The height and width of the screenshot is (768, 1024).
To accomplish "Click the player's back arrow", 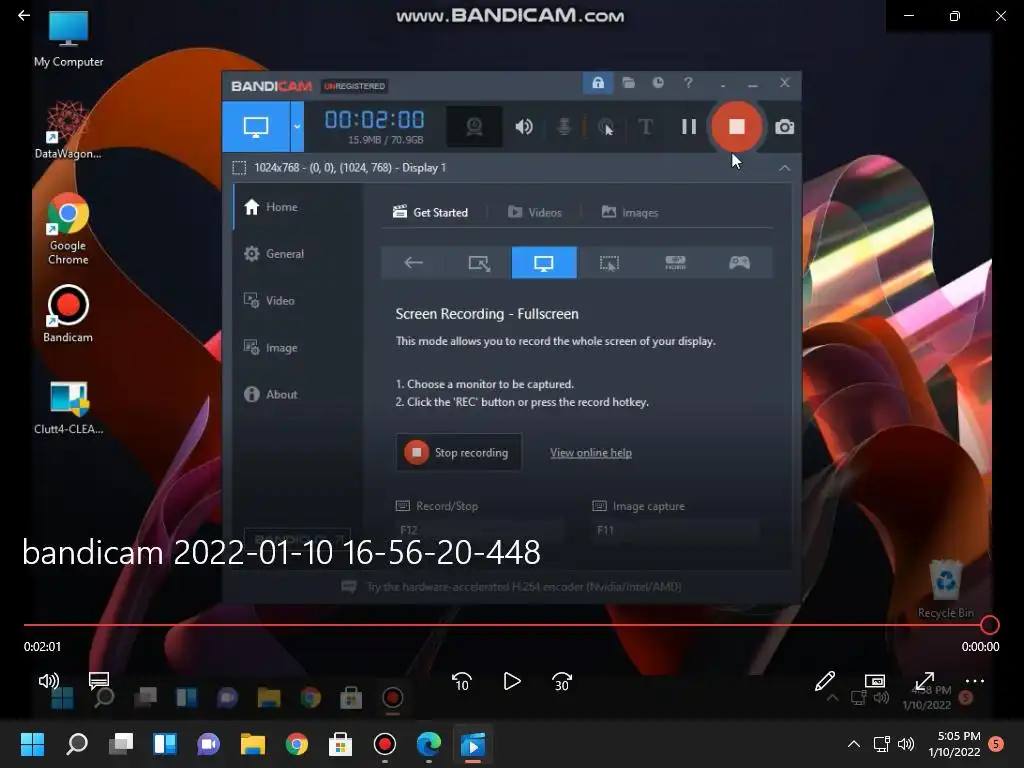I will coord(24,15).
